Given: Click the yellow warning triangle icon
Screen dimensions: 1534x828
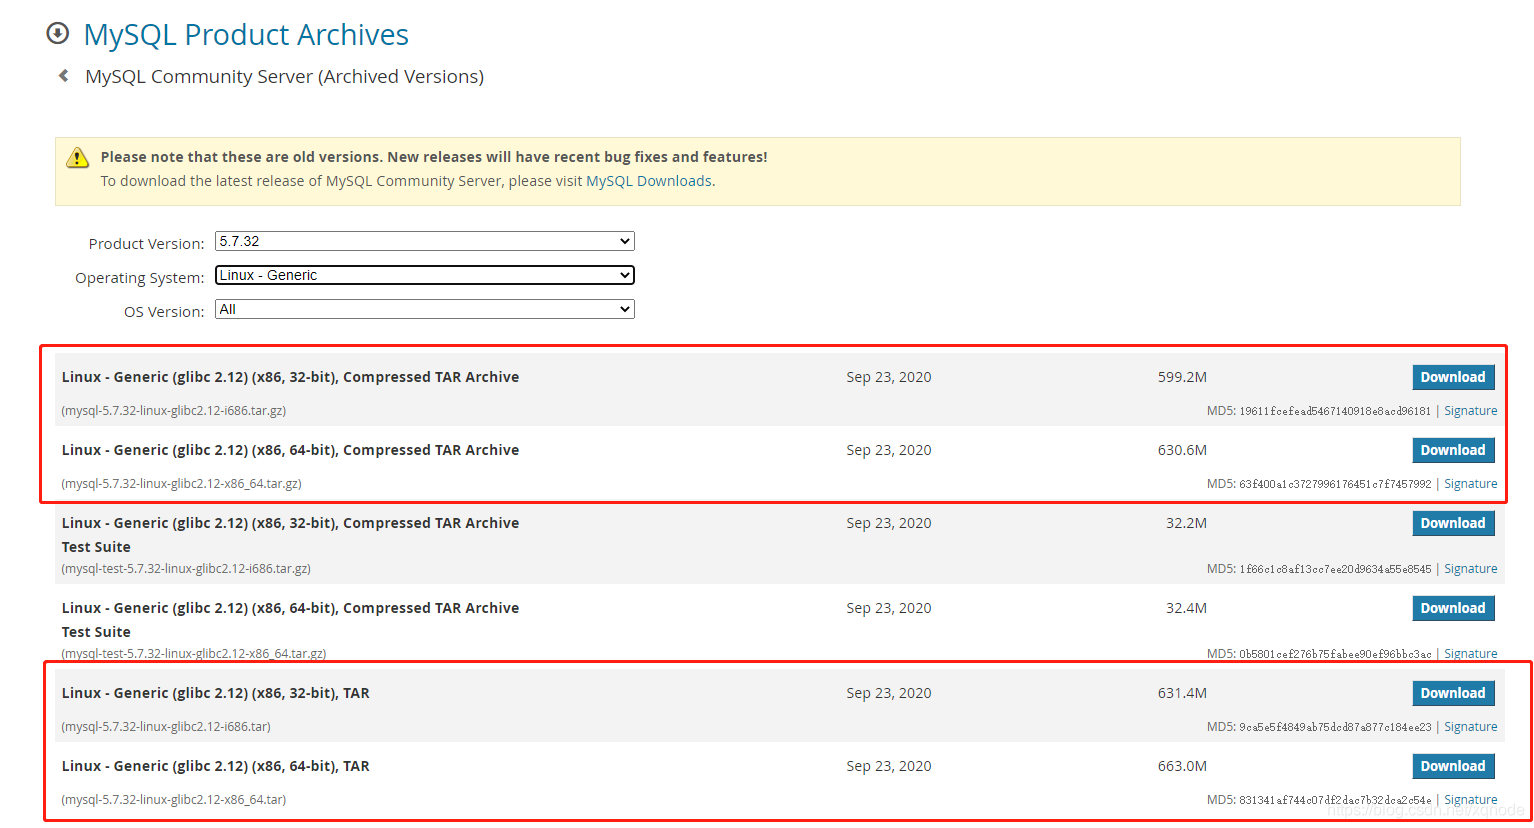Looking at the screenshot, I should pyautogui.click(x=77, y=158).
